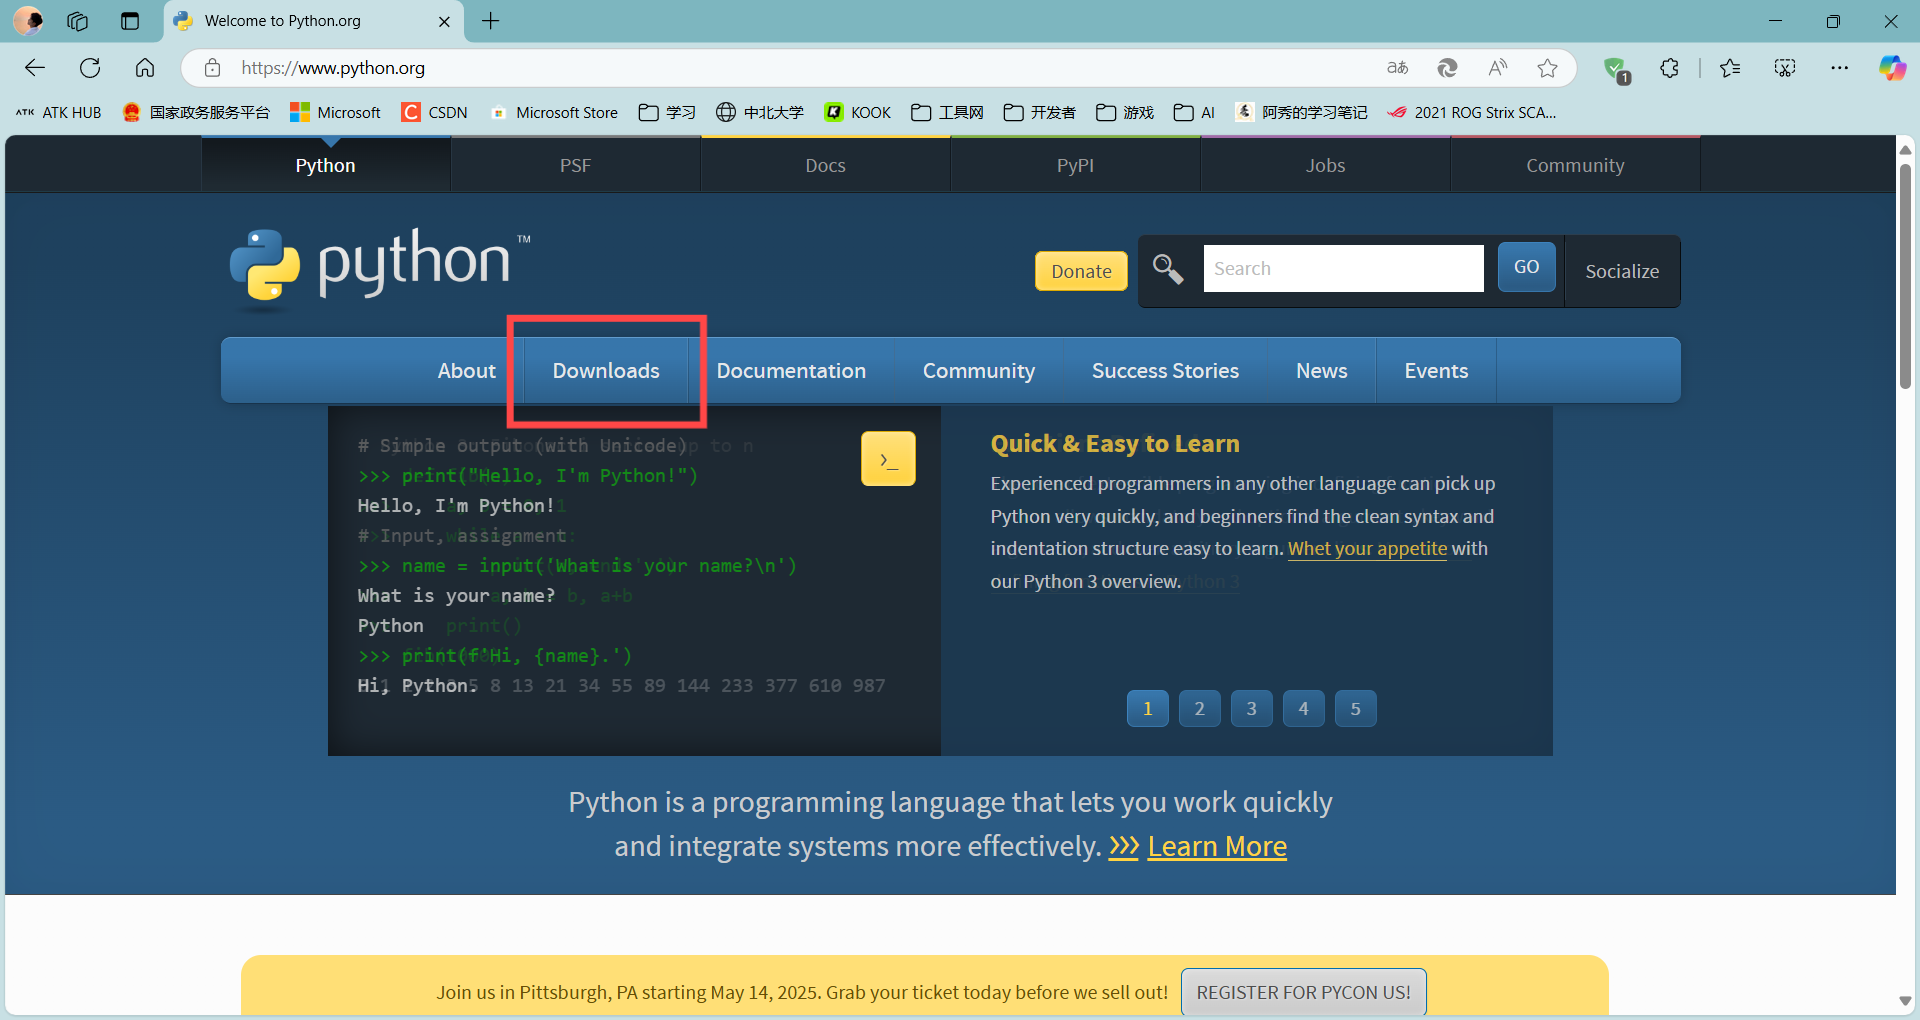The width and height of the screenshot is (1920, 1020).
Task: Toggle translate for this page
Action: point(1397,68)
